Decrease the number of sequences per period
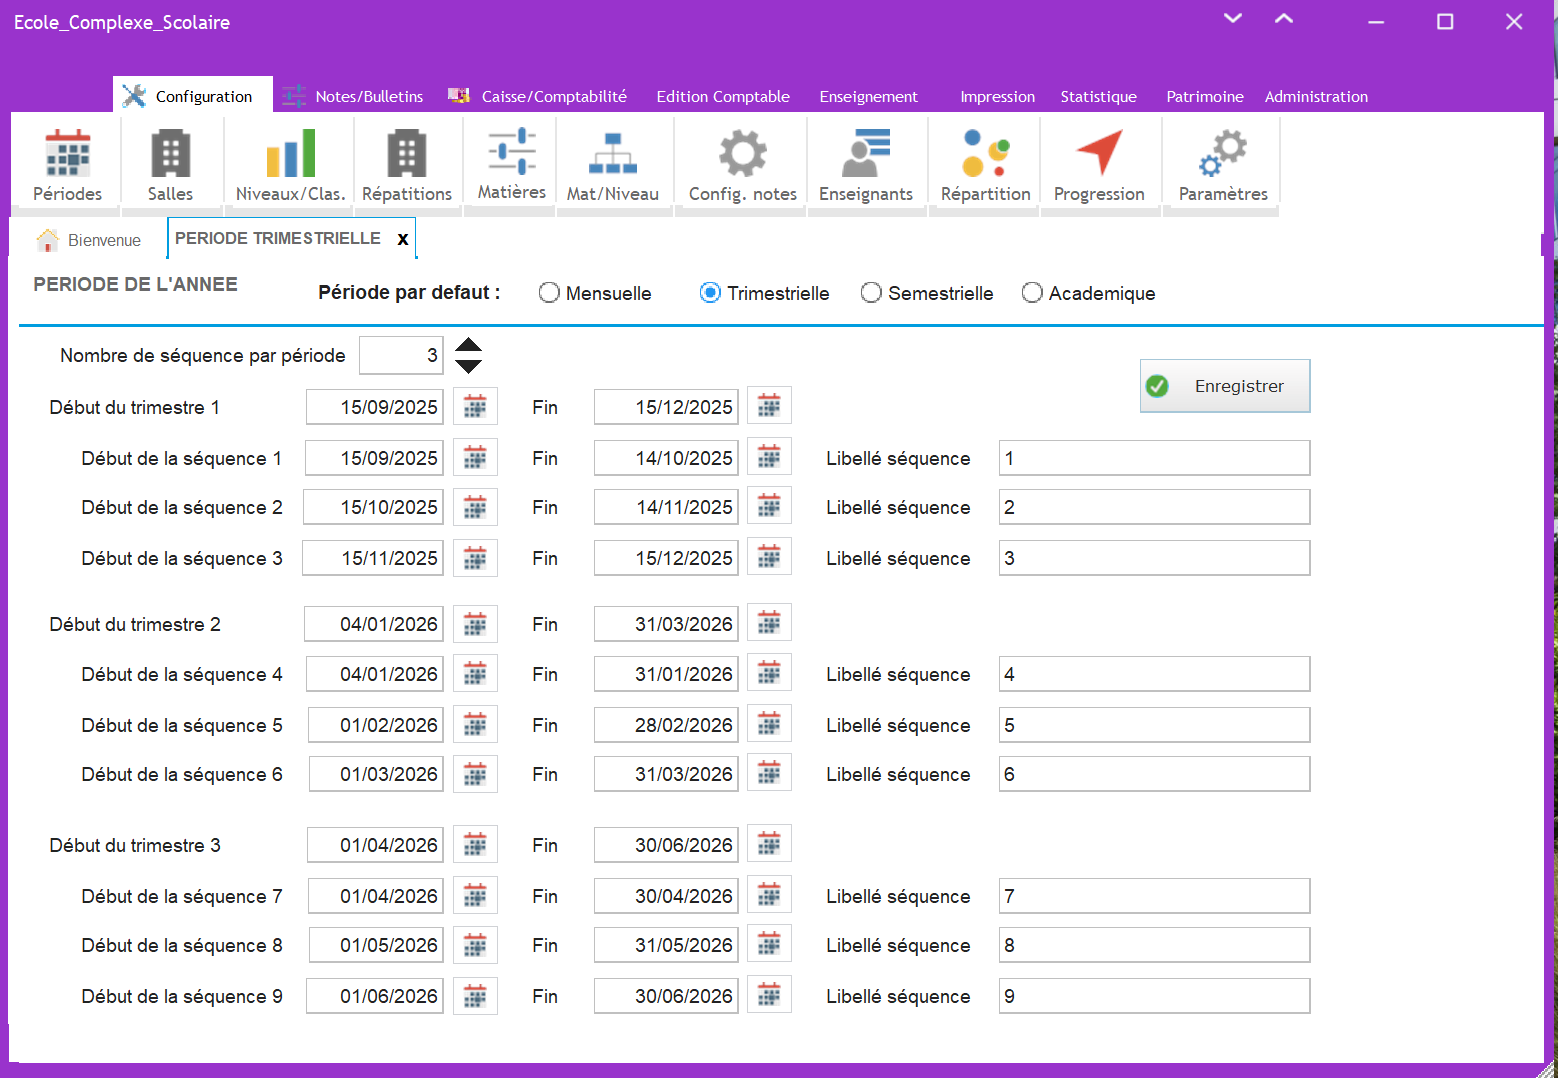Viewport: 1558px width, 1078px height. (468, 366)
